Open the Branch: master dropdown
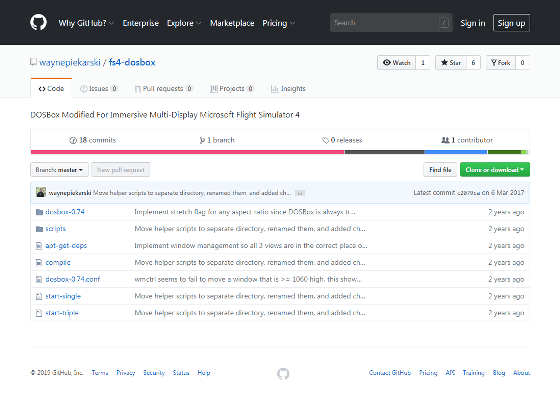 click(x=59, y=170)
